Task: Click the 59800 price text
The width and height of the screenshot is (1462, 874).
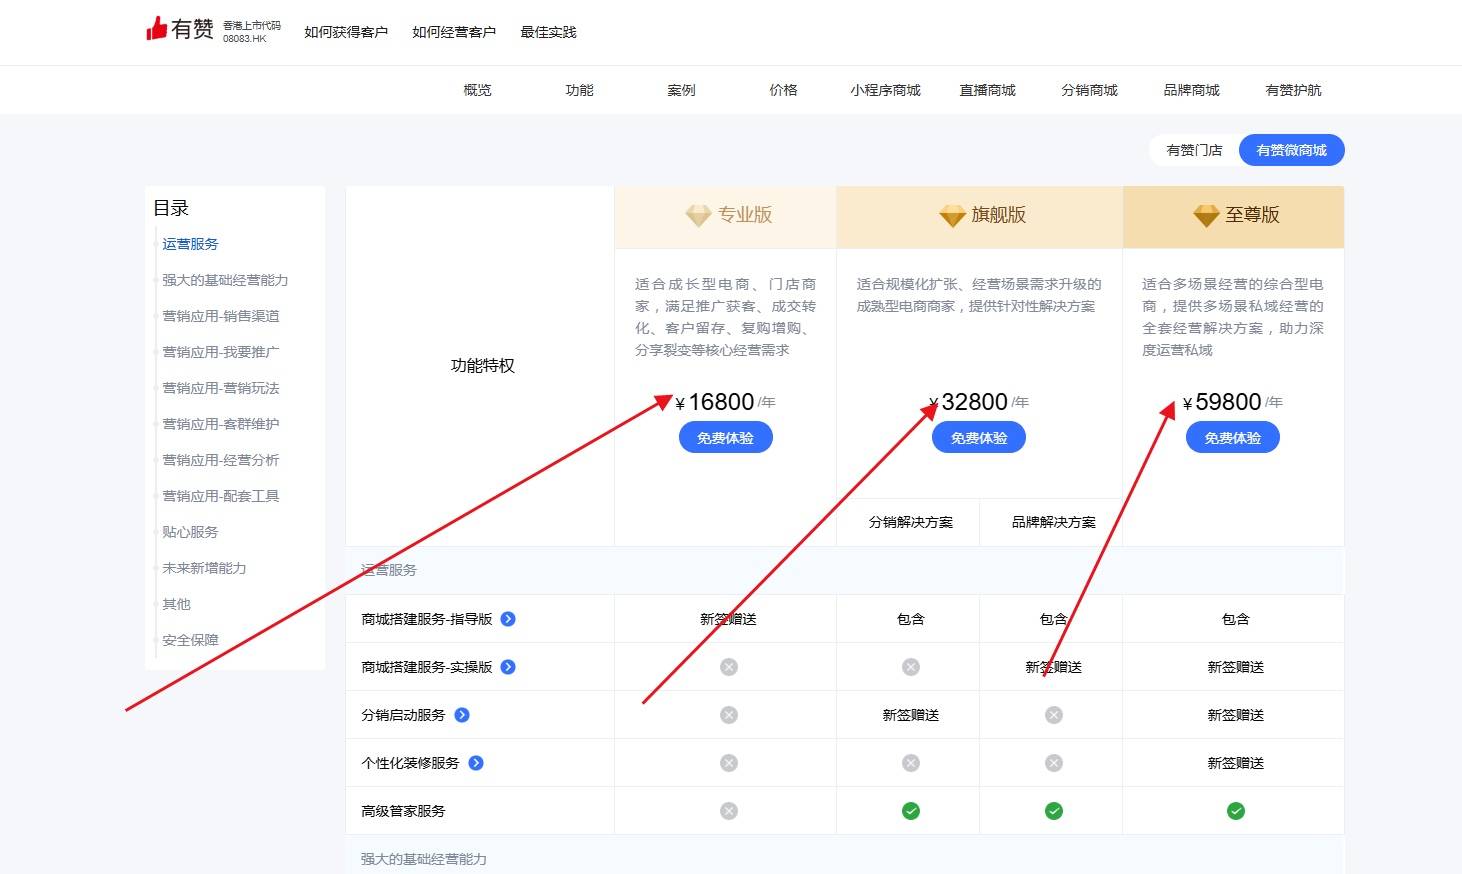Action: point(1228,402)
